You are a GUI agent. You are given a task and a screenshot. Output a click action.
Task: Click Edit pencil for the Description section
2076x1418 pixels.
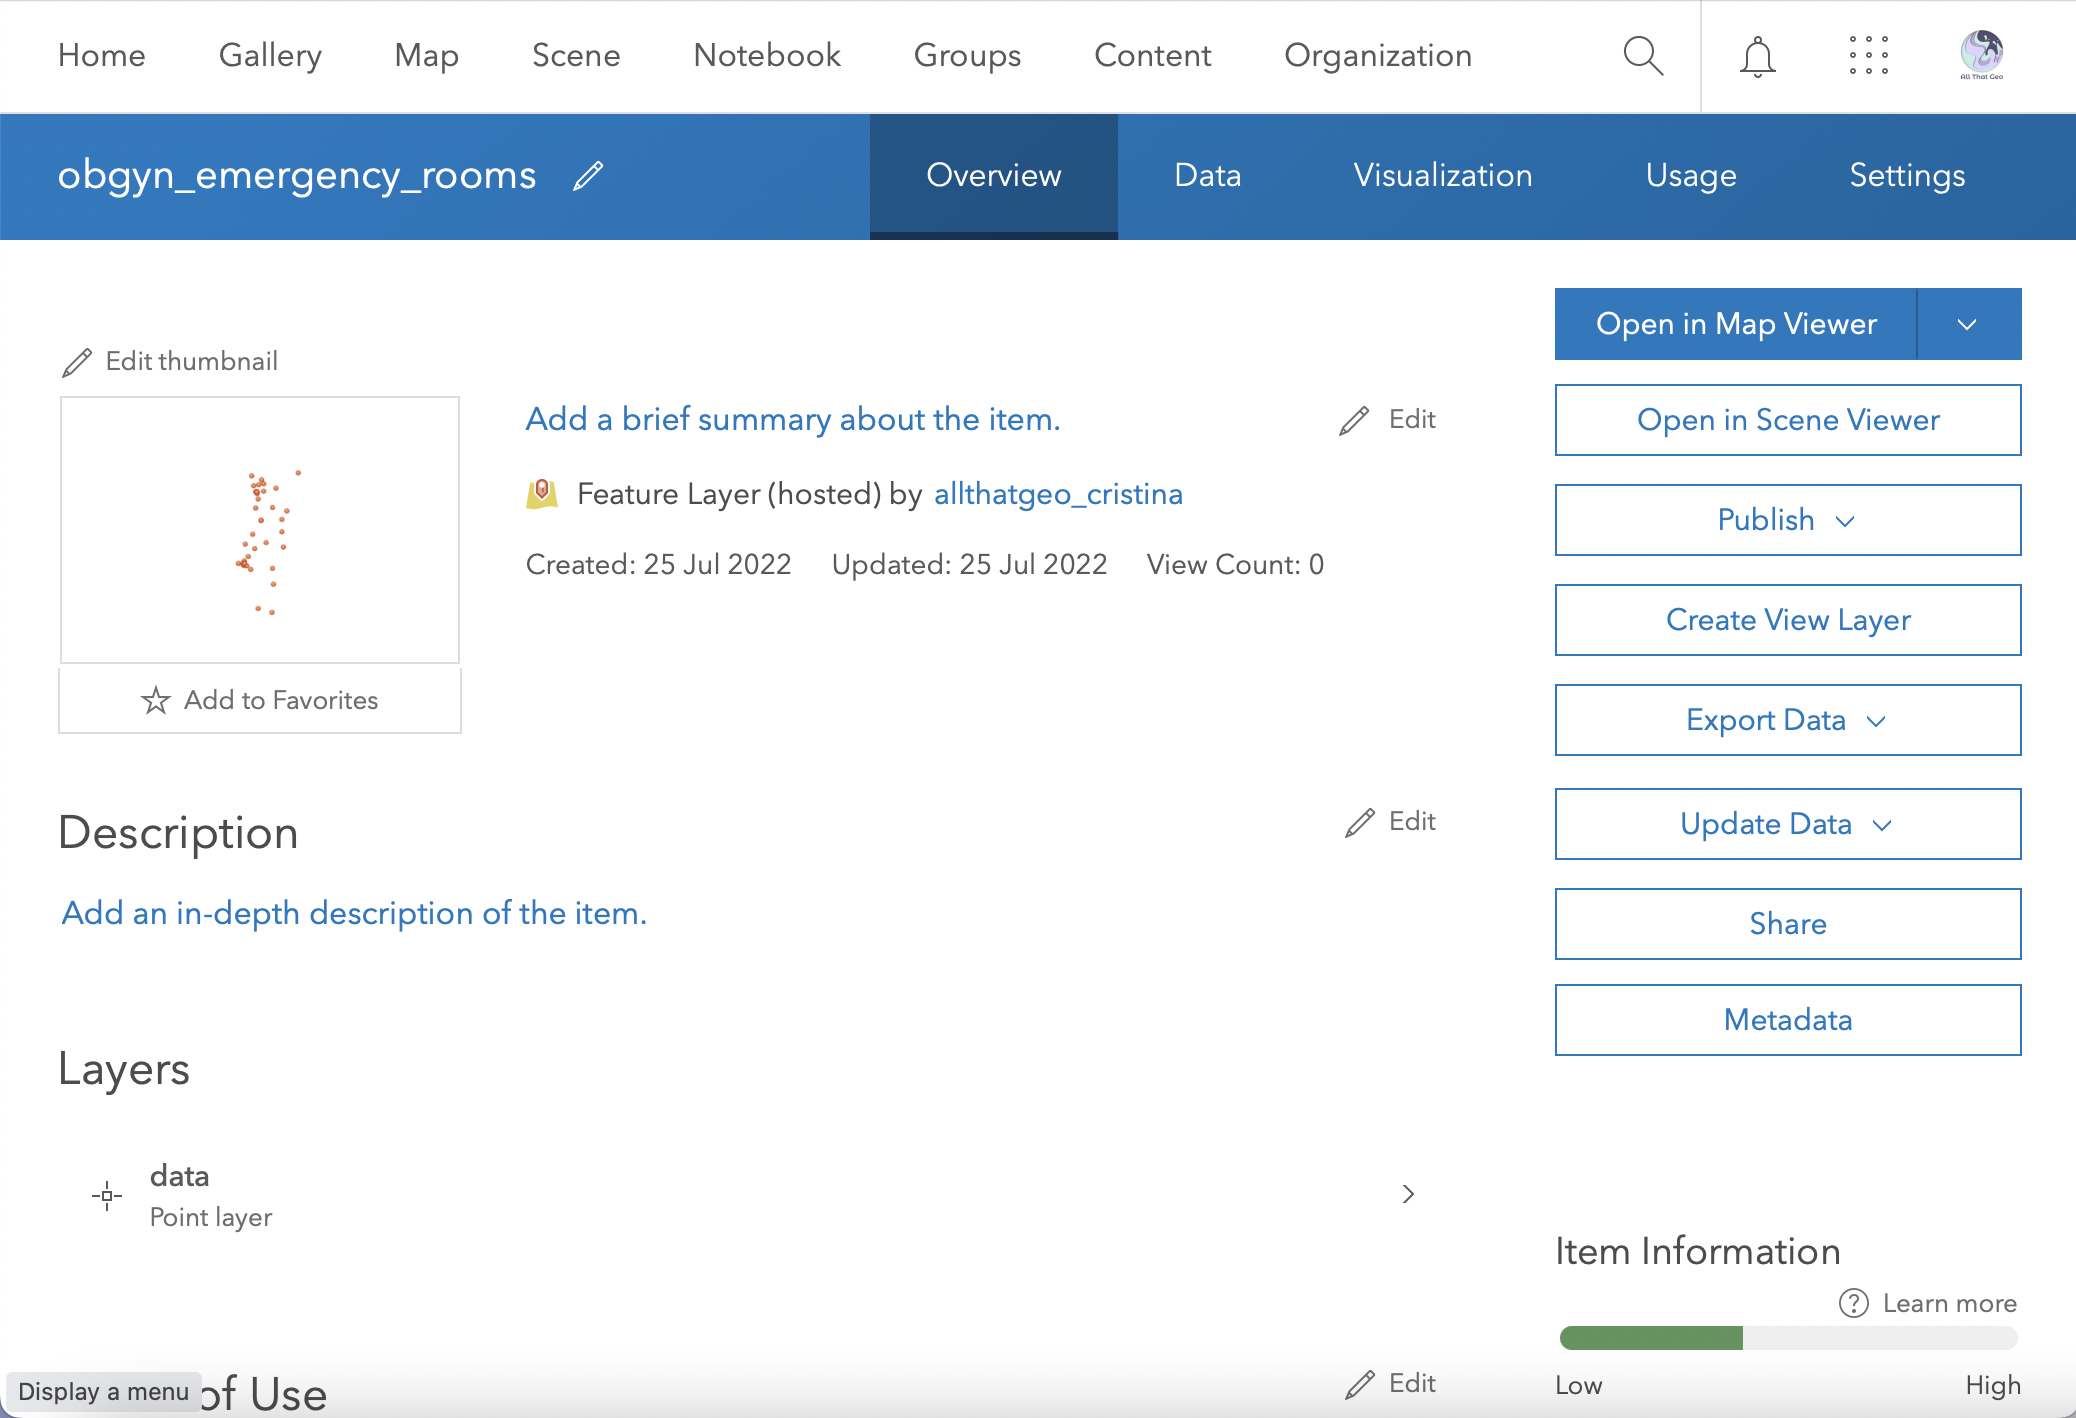tap(1360, 822)
